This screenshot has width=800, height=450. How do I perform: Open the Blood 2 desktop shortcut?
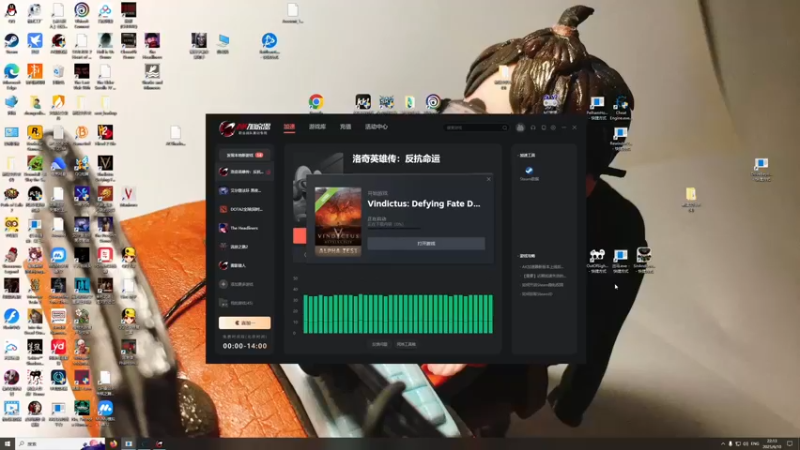click(x=105, y=135)
